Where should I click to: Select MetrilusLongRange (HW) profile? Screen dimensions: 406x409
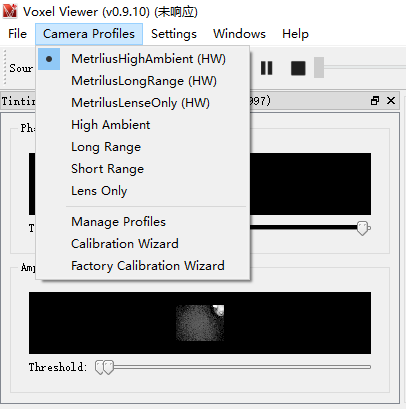(x=143, y=81)
